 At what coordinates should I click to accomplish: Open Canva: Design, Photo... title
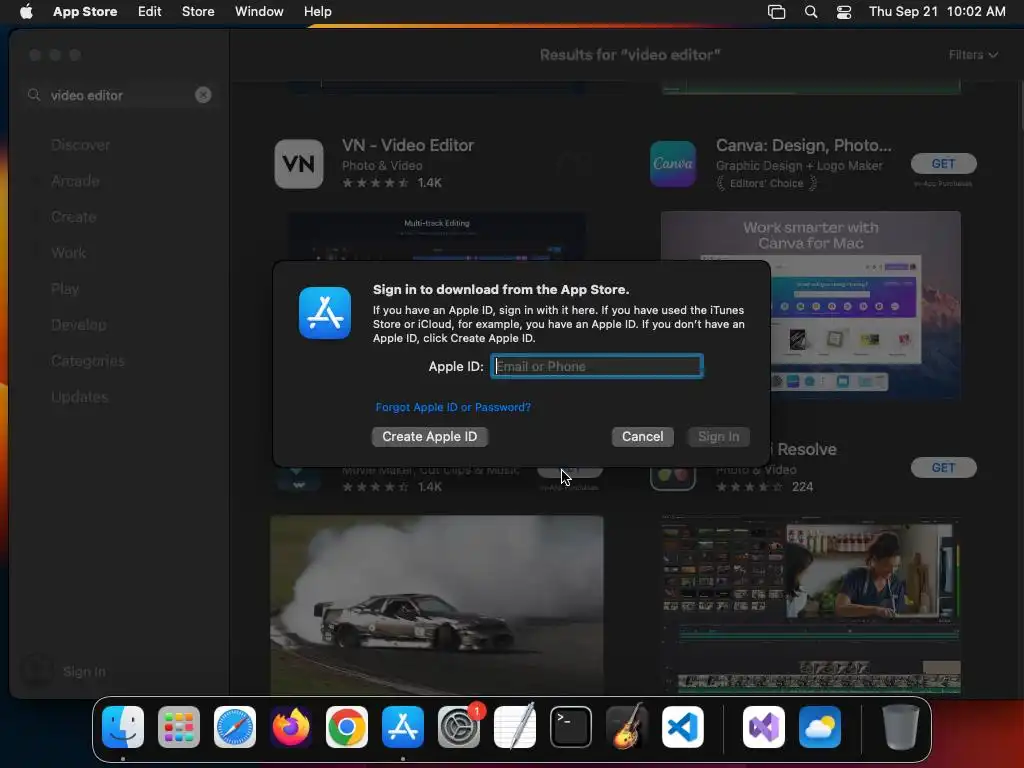click(803, 145)
